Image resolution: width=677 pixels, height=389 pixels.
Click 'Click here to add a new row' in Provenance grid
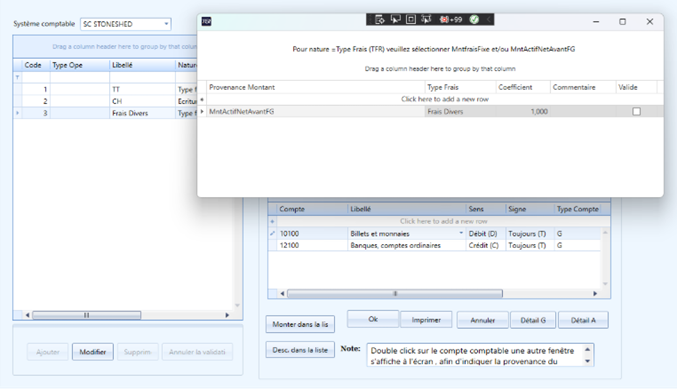tap(445, 99)
